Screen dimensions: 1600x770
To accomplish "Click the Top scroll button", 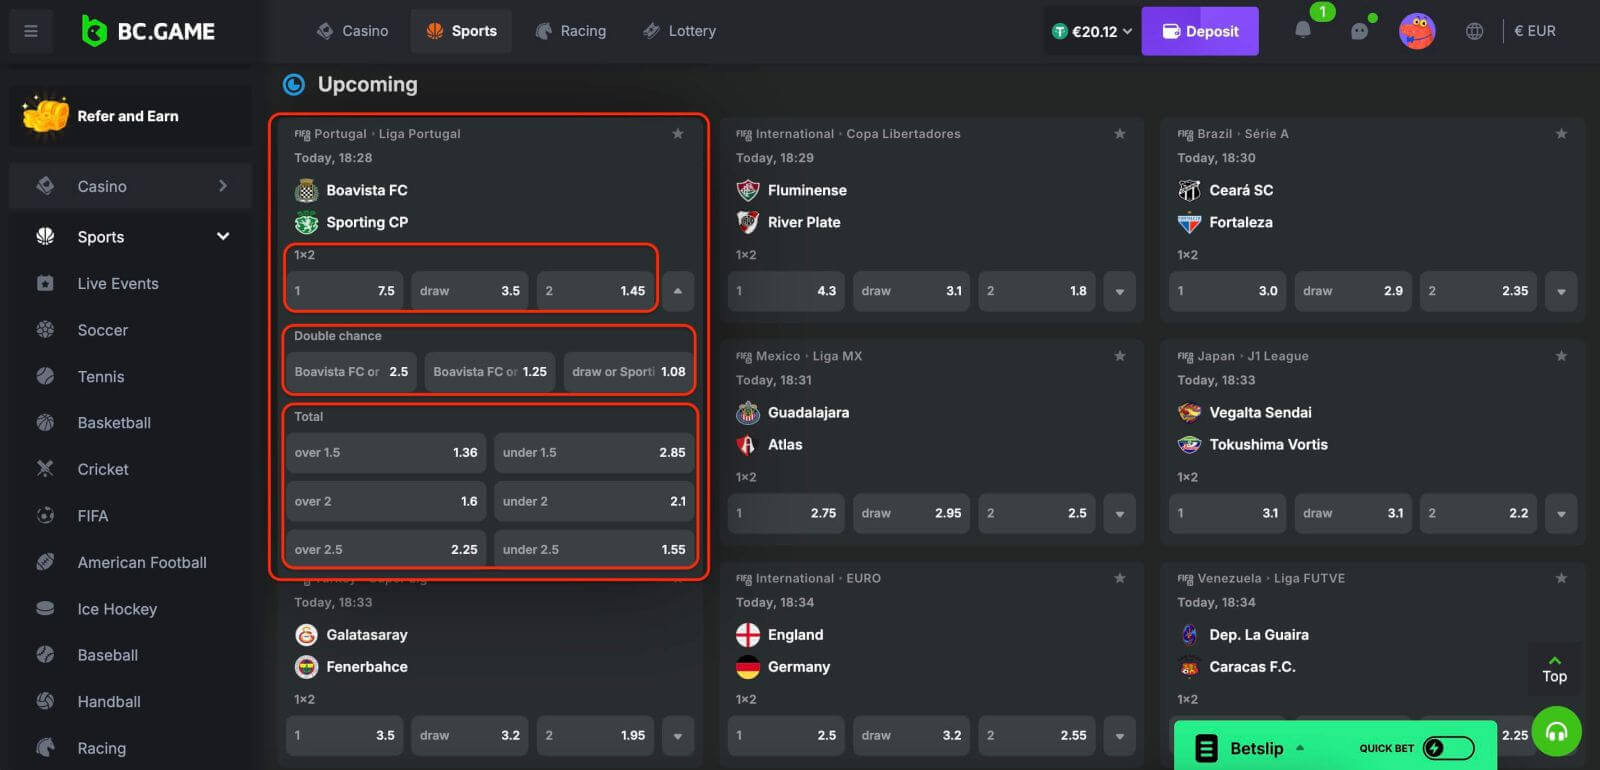I will pos(1554,669).
